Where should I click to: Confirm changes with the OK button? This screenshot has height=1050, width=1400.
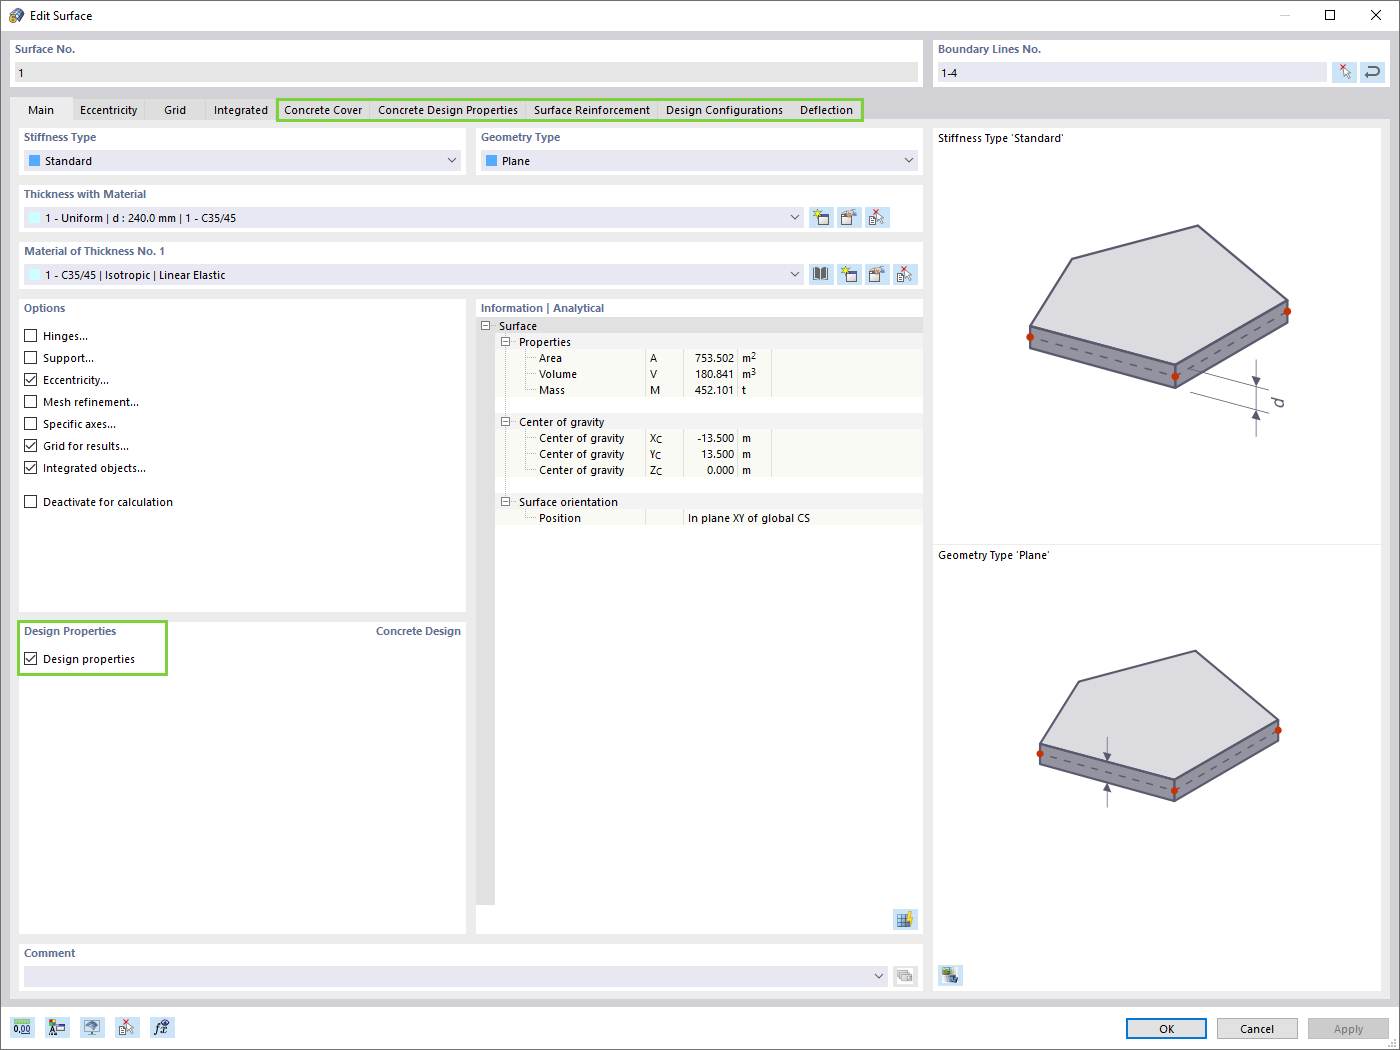click(1165, 1028)
